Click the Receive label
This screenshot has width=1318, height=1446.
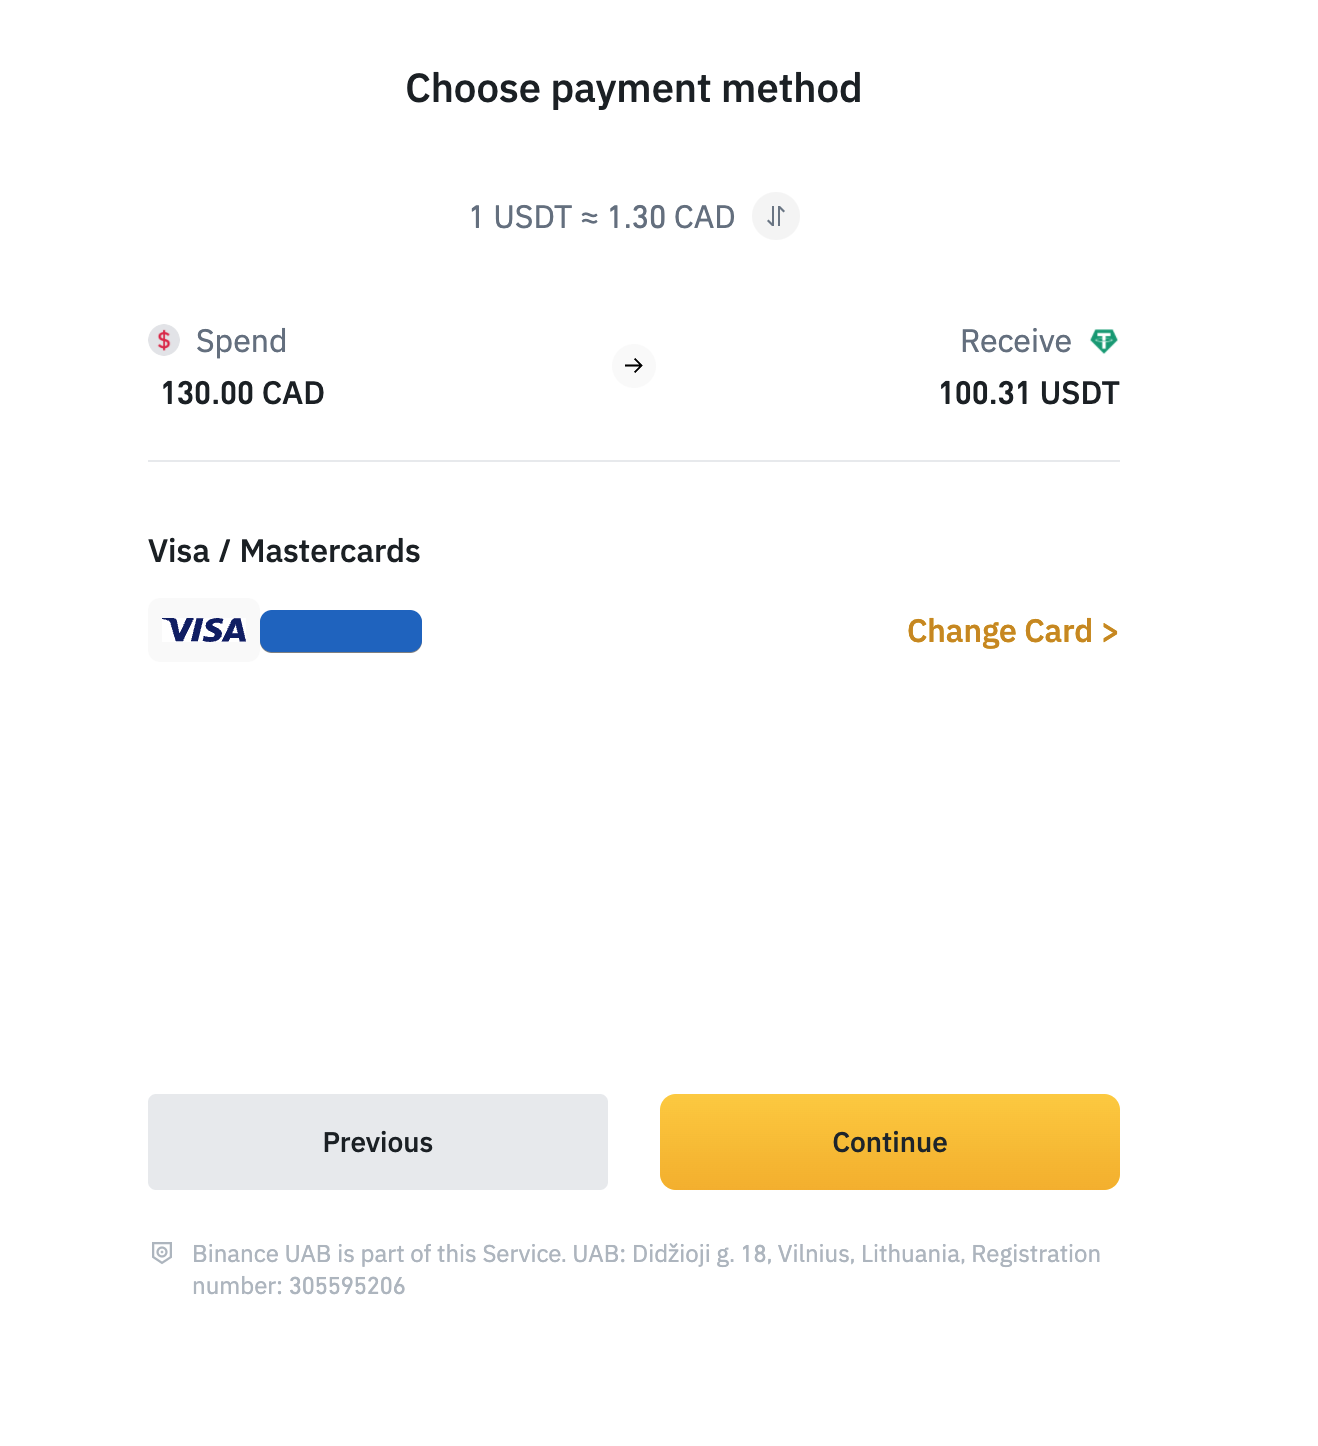coord(1015,341)
